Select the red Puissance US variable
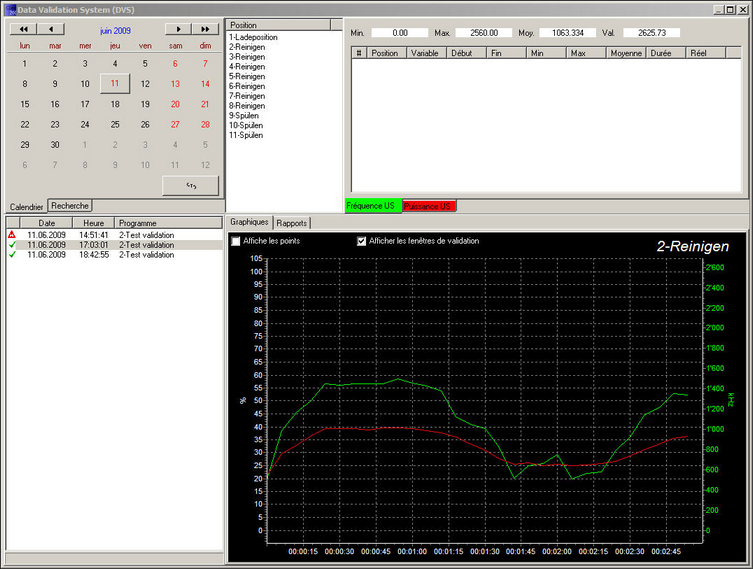The width and height of the screenshot is (753, 569). 429,206
